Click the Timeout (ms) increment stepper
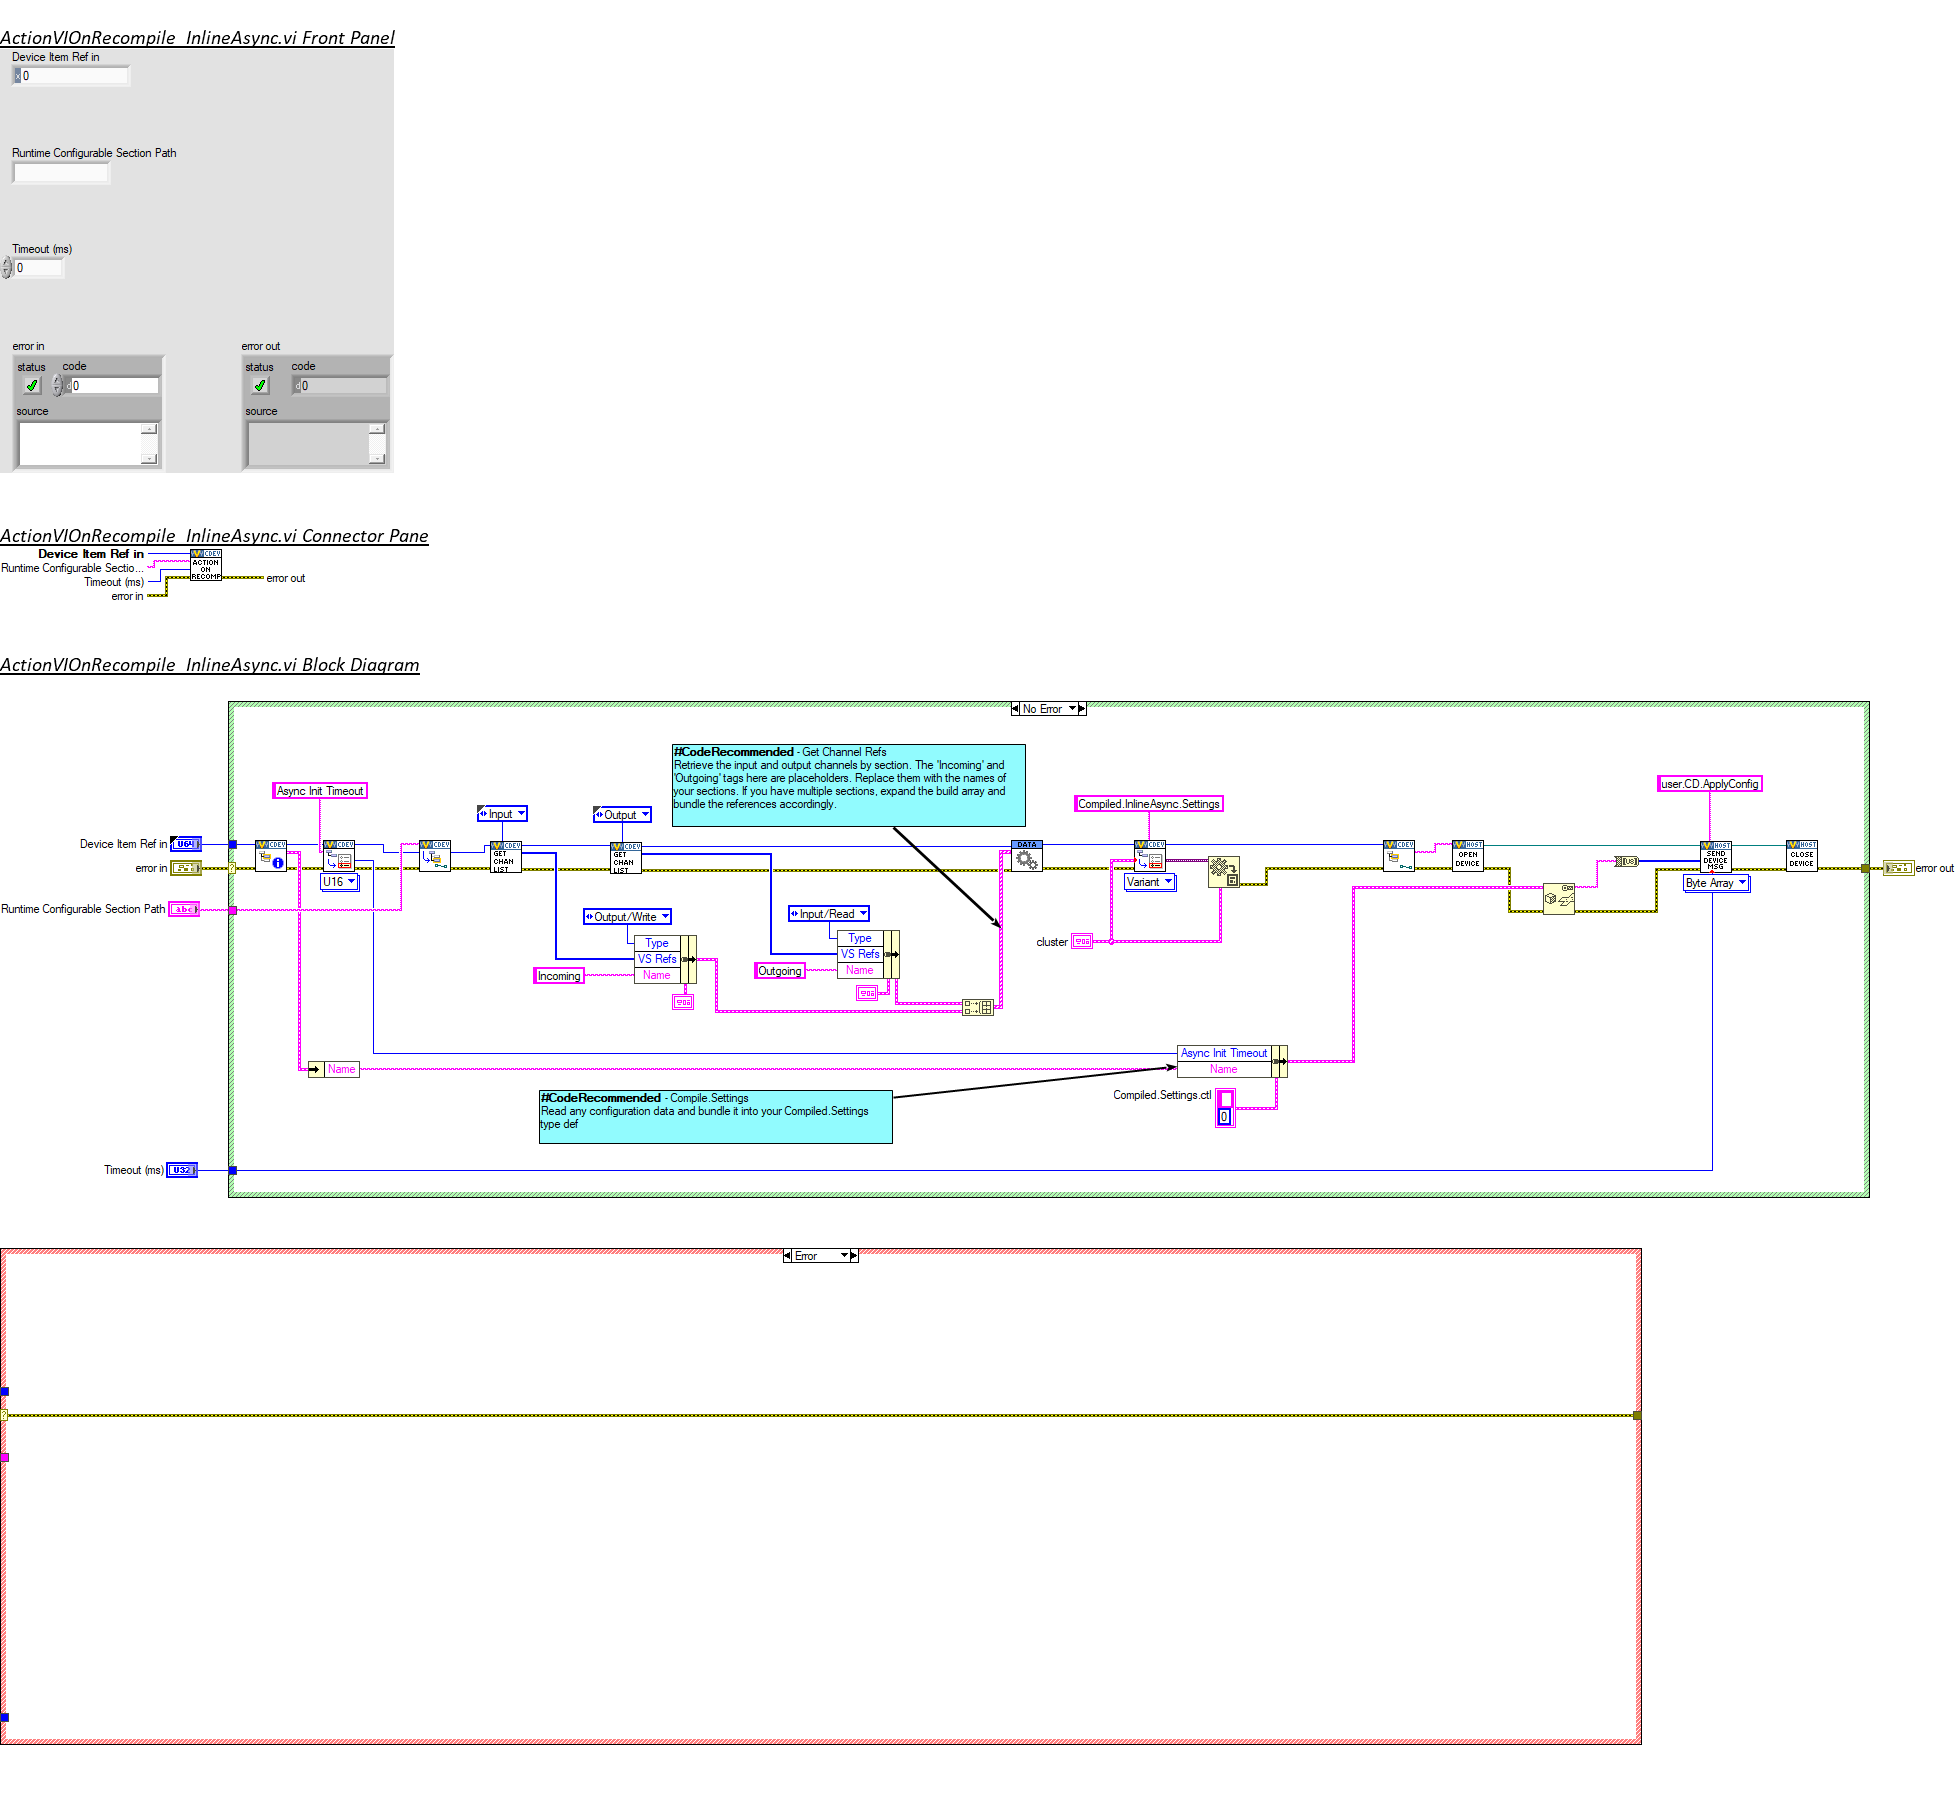The image size is (1957, 1795). (x=7, y=263)
